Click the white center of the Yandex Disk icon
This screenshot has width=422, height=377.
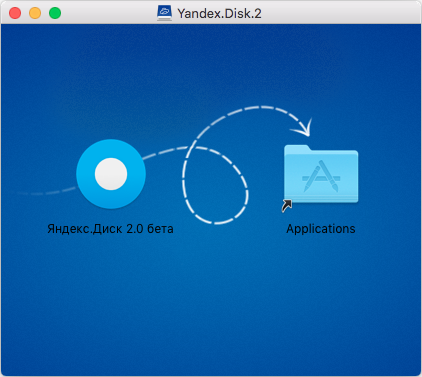pos(111,174)
